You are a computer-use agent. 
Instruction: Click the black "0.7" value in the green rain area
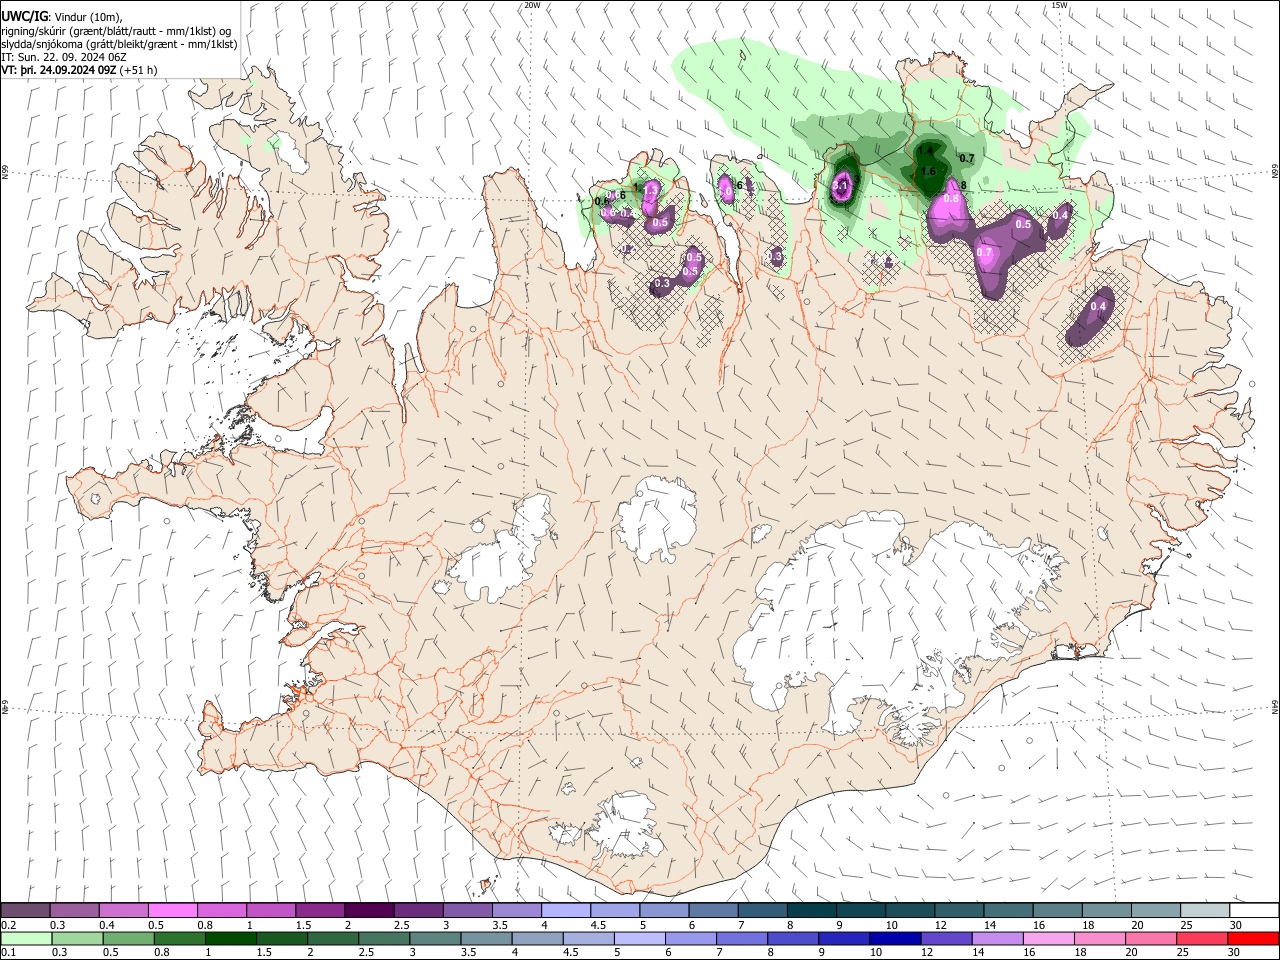tap(967, 158)
